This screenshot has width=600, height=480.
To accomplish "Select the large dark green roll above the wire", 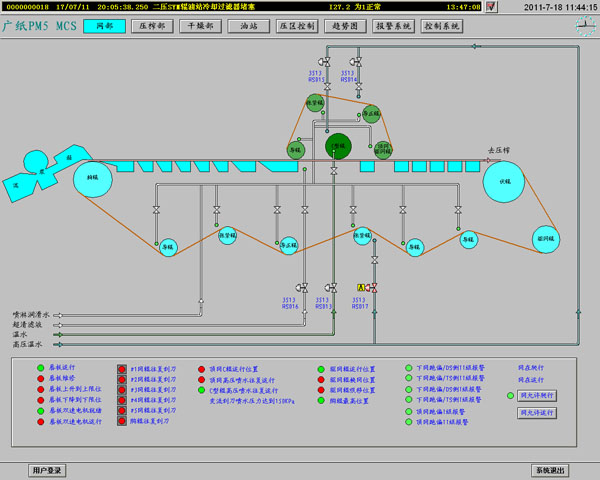I will [338, 146].
